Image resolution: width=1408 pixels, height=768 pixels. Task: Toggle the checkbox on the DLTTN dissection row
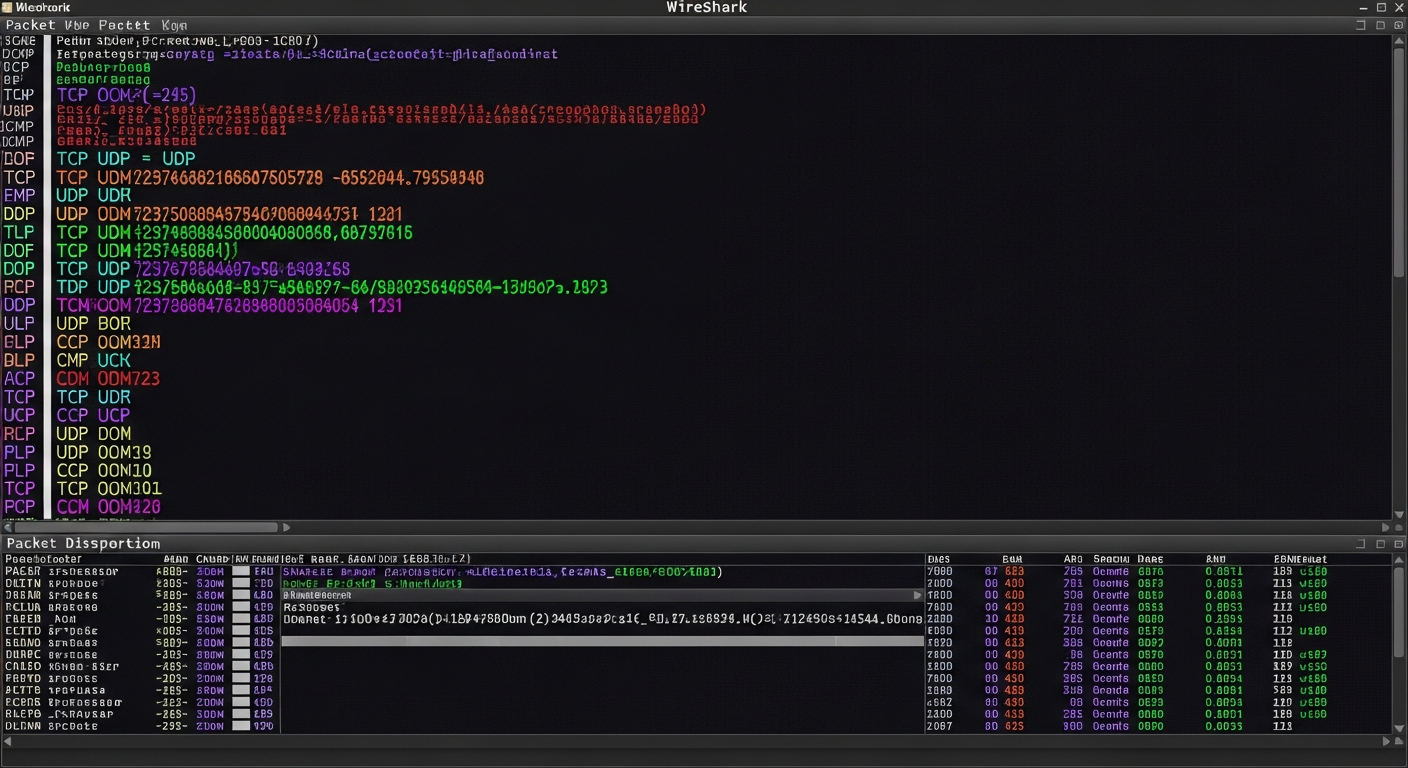tap(240, 583)
